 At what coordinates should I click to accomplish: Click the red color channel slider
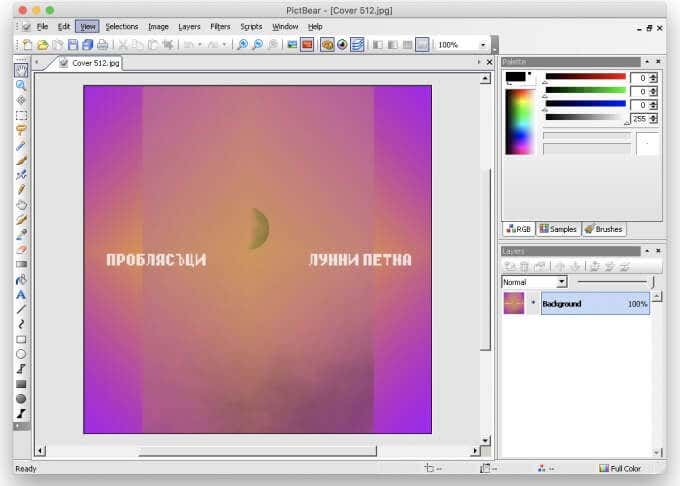585,77
